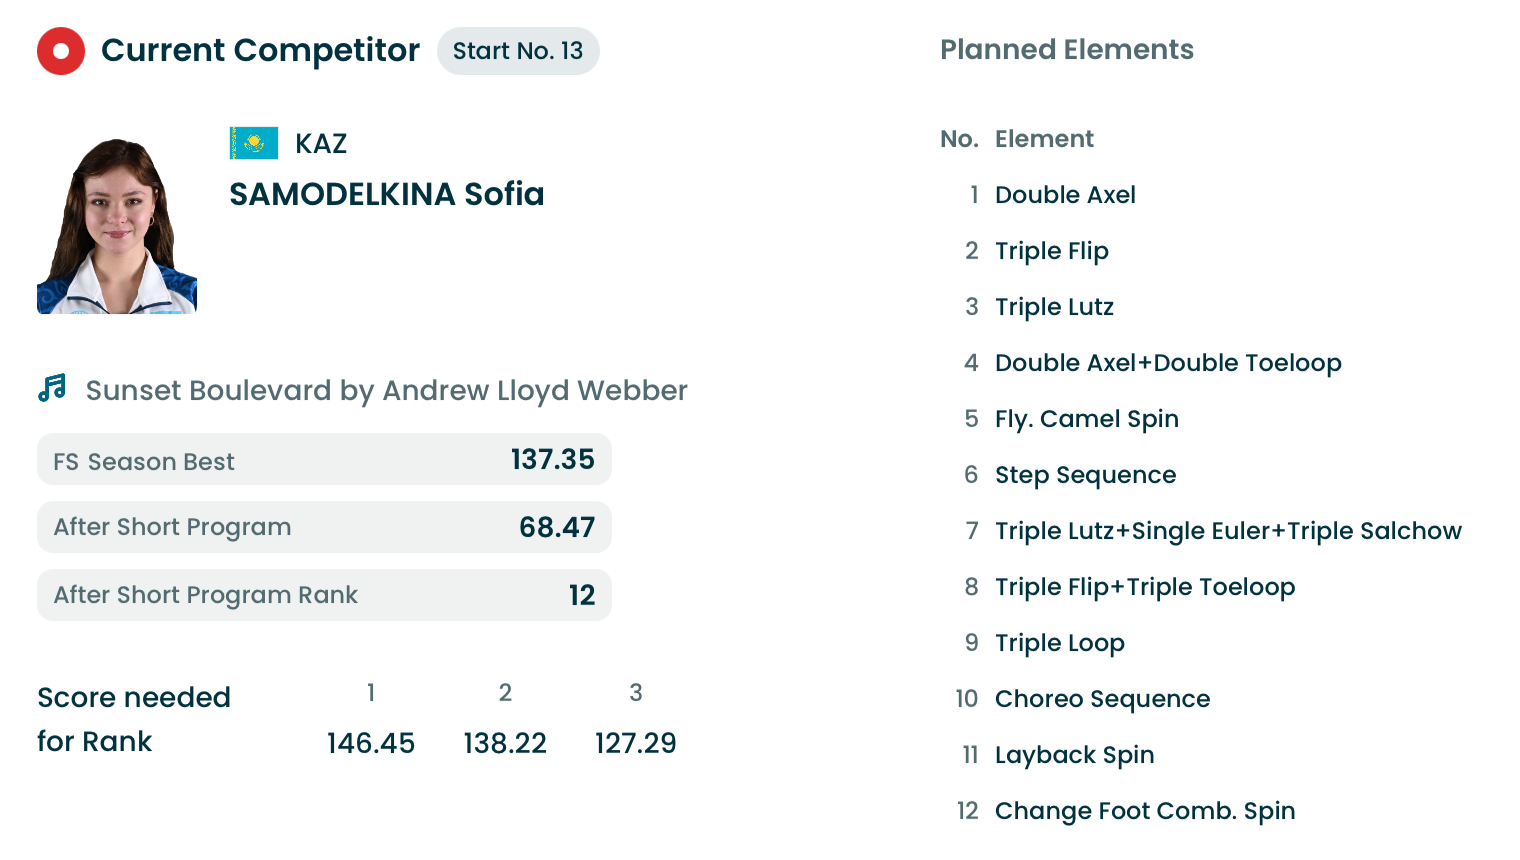Click the Step Sequence element row

pyautogui.click(x=1085, y=475)
